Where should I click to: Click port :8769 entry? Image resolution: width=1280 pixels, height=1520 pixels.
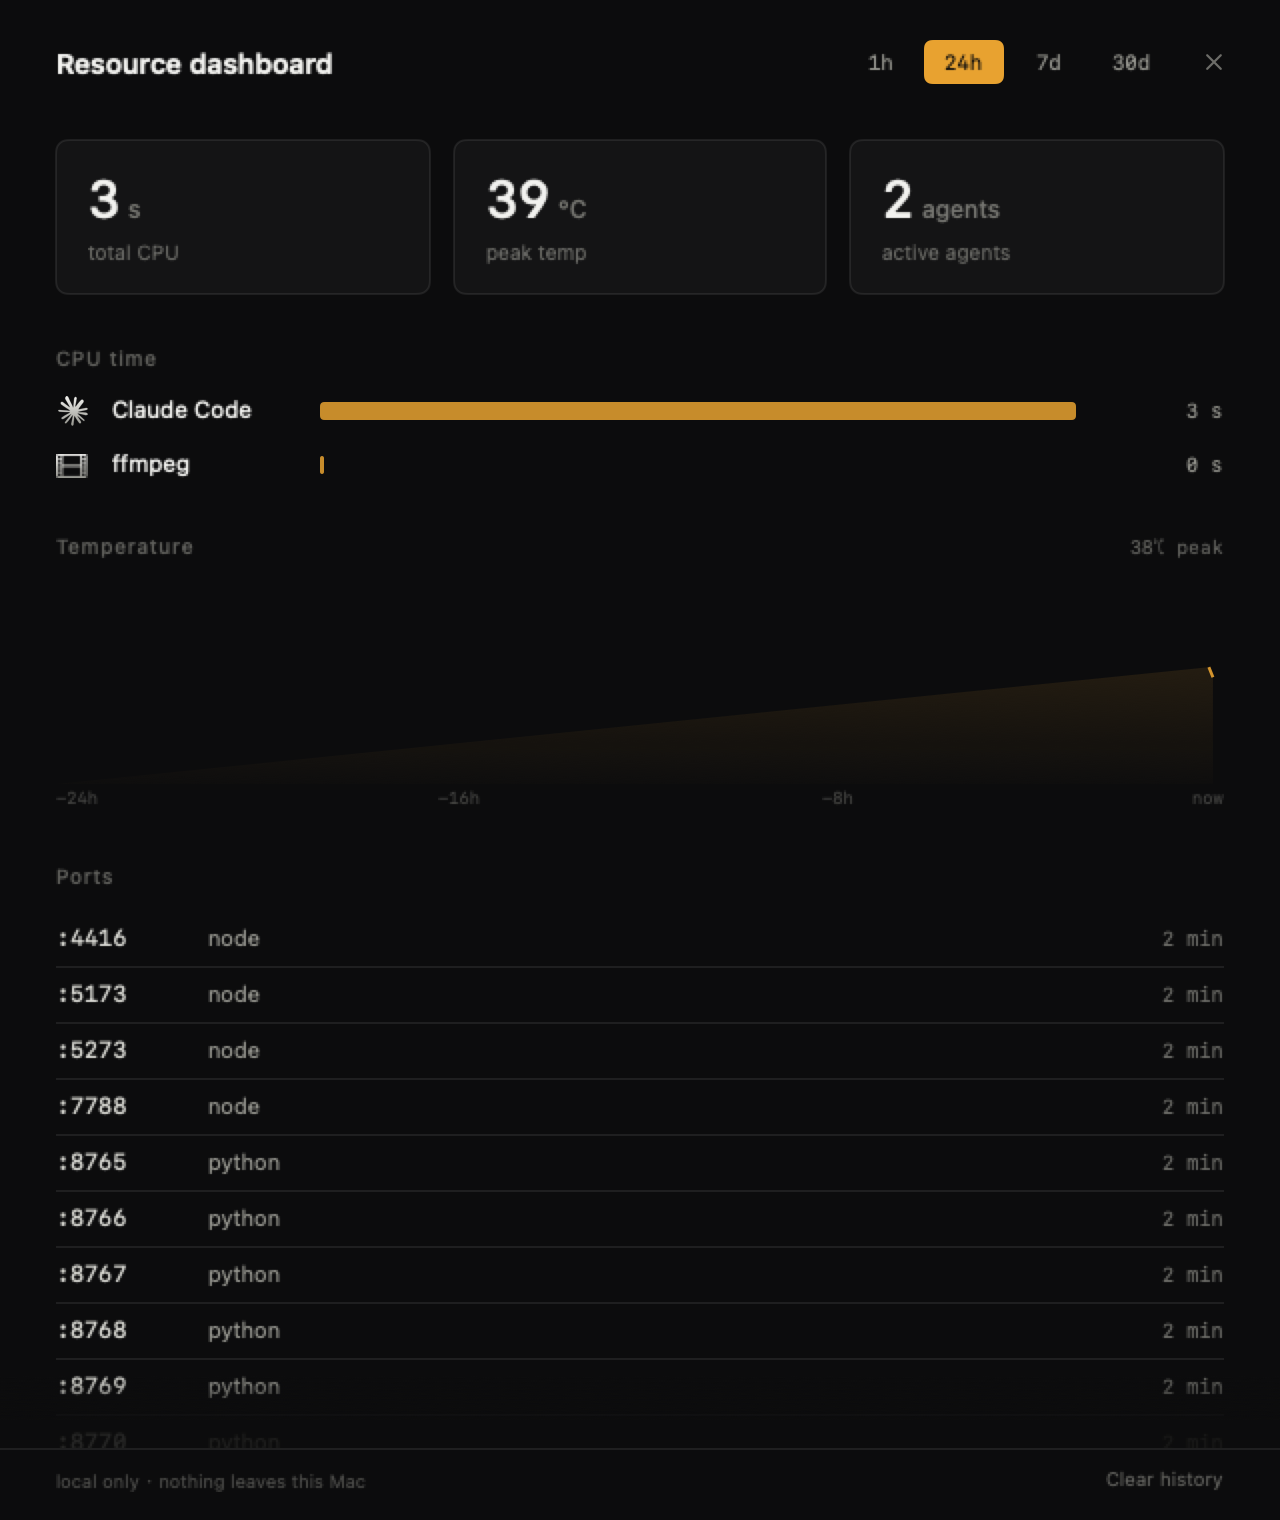pyautogui.click(x=640, y=1387)
